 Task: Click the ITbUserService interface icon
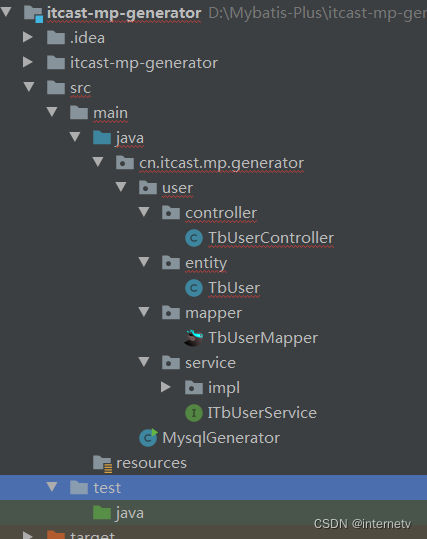click(194, 412)
